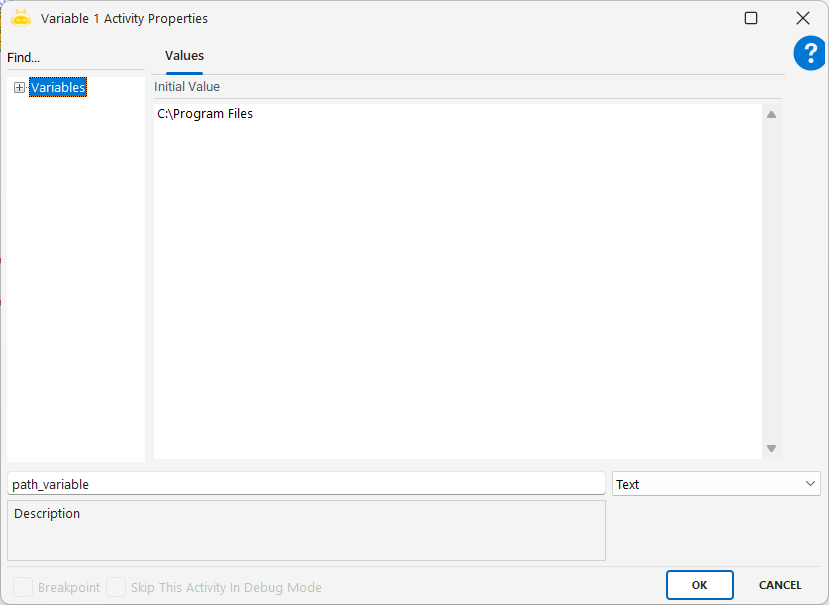
Task: Click the C:\Program Files initial value text
Action: (x=205, y=114)
